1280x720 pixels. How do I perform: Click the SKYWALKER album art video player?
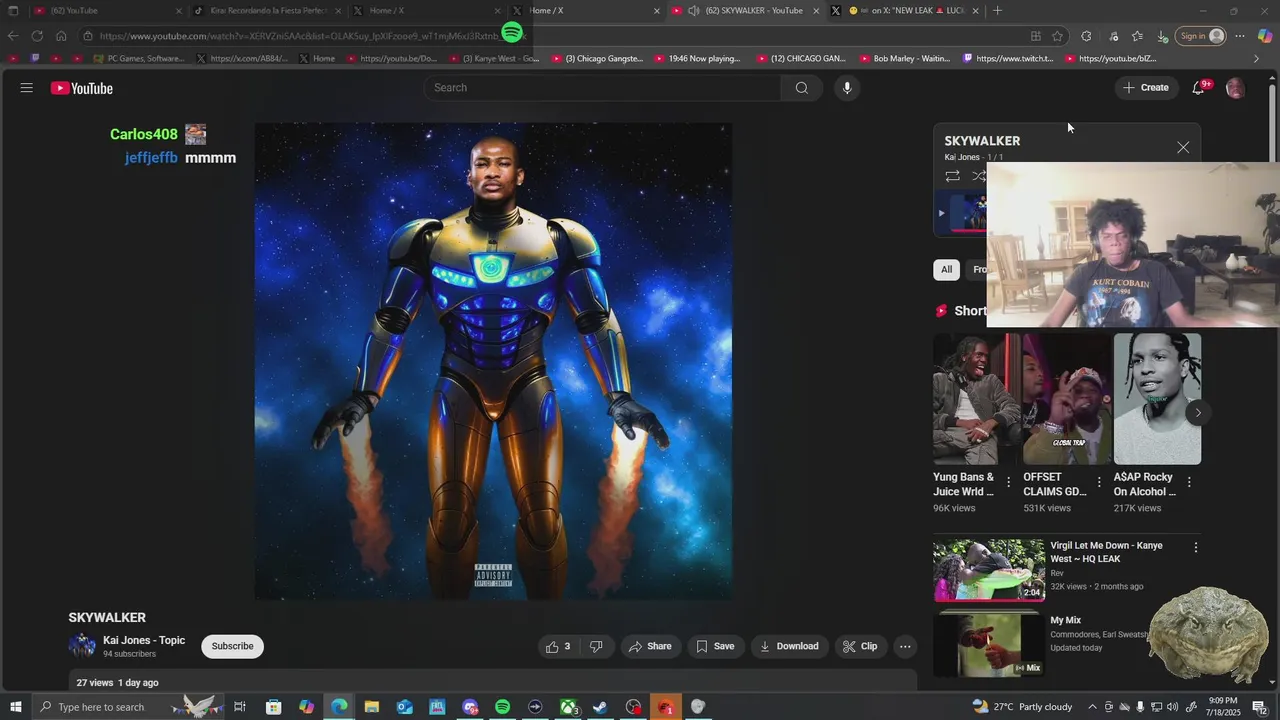493,361
